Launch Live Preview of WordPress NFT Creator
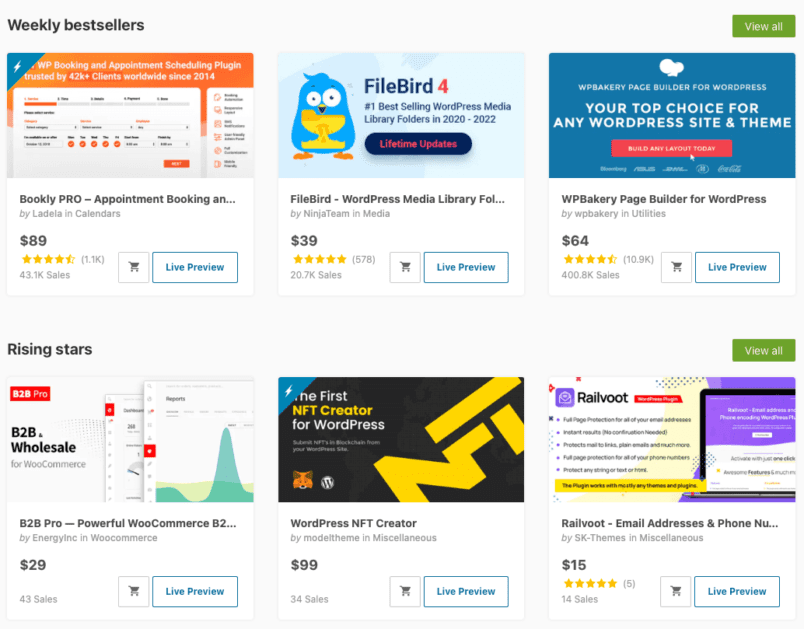Screen dimensions: 804x629 tap(466, 591)
